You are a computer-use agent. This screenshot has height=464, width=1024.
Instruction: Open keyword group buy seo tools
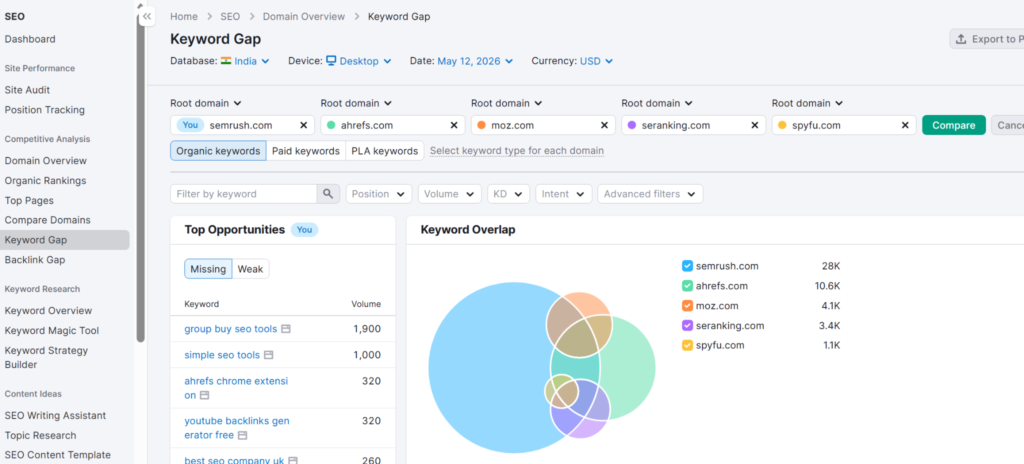231,329
